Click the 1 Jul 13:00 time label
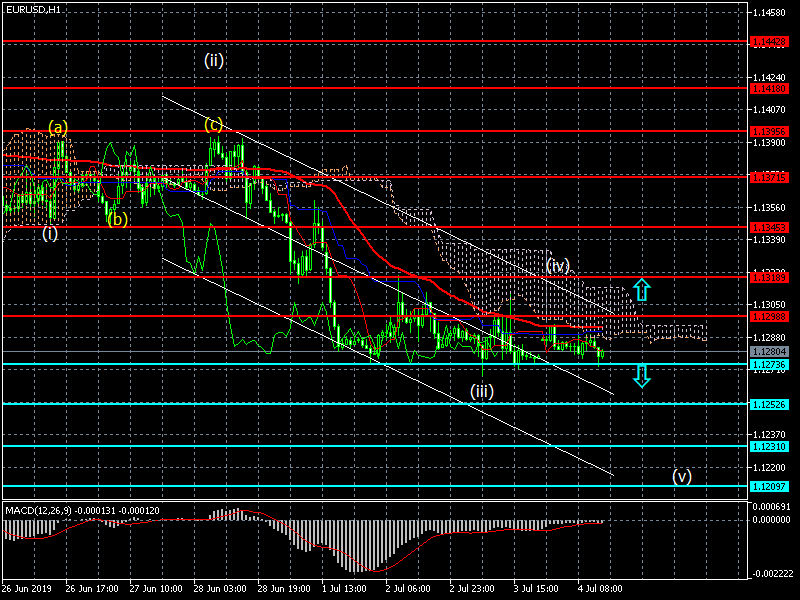This screenshot has width=800, height=600. coord(344,589)
